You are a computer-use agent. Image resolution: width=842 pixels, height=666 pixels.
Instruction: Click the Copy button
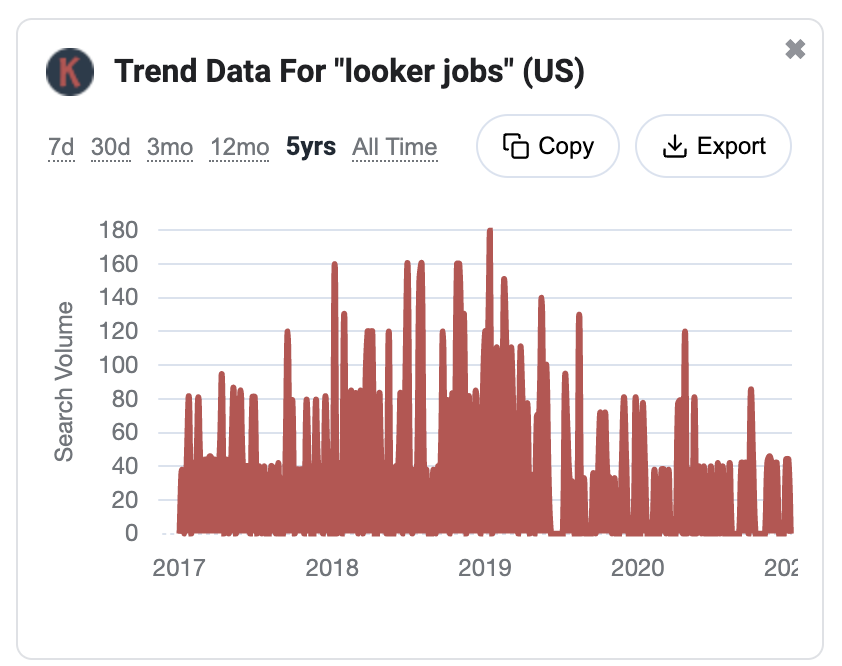click(x=547, y=145)
